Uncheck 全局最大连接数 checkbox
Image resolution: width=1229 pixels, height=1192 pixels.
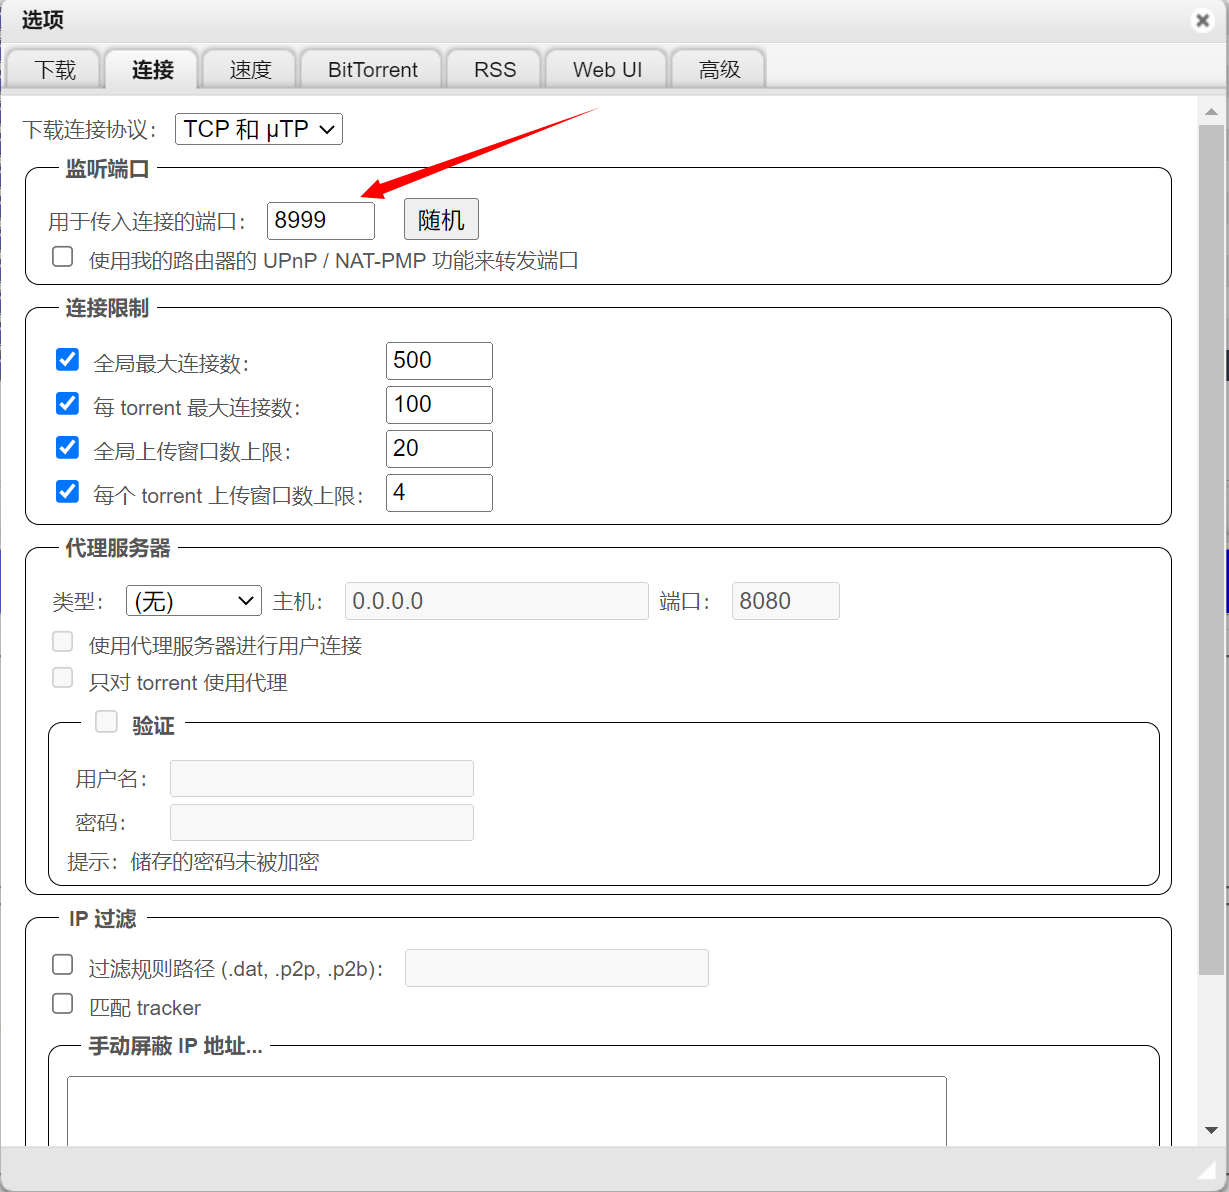(x=68, y=359)
